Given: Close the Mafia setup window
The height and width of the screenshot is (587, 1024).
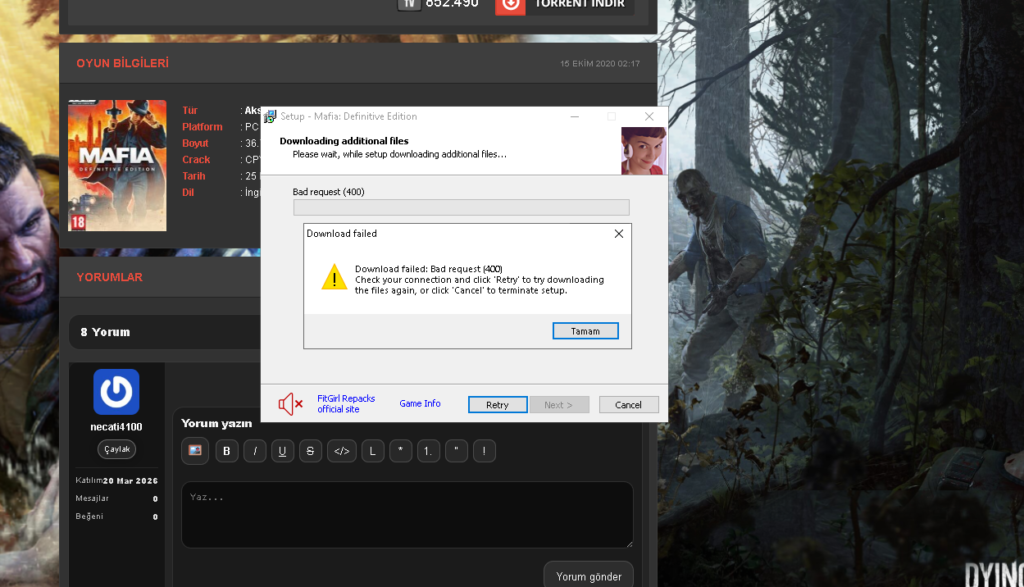Looking at the screenshot, I should click(648, 116).
